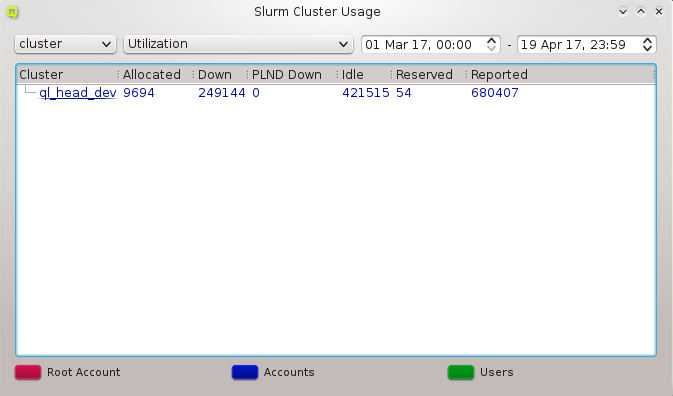Image resolution: width=673 pixels, height=396 pixels.
Task: Sort by the Allocated column header
Action: 157,75
